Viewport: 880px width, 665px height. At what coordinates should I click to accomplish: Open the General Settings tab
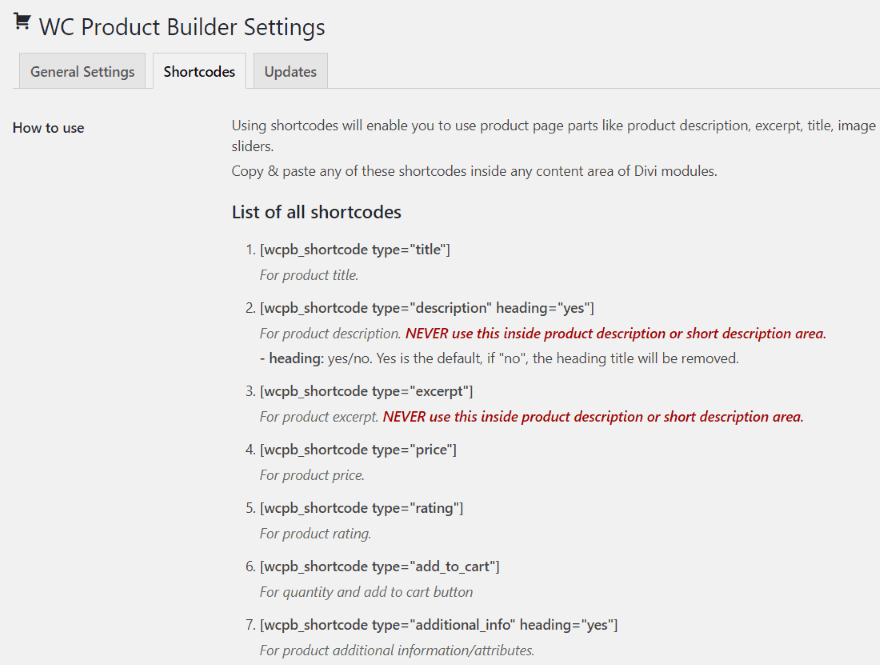point(82,72)
